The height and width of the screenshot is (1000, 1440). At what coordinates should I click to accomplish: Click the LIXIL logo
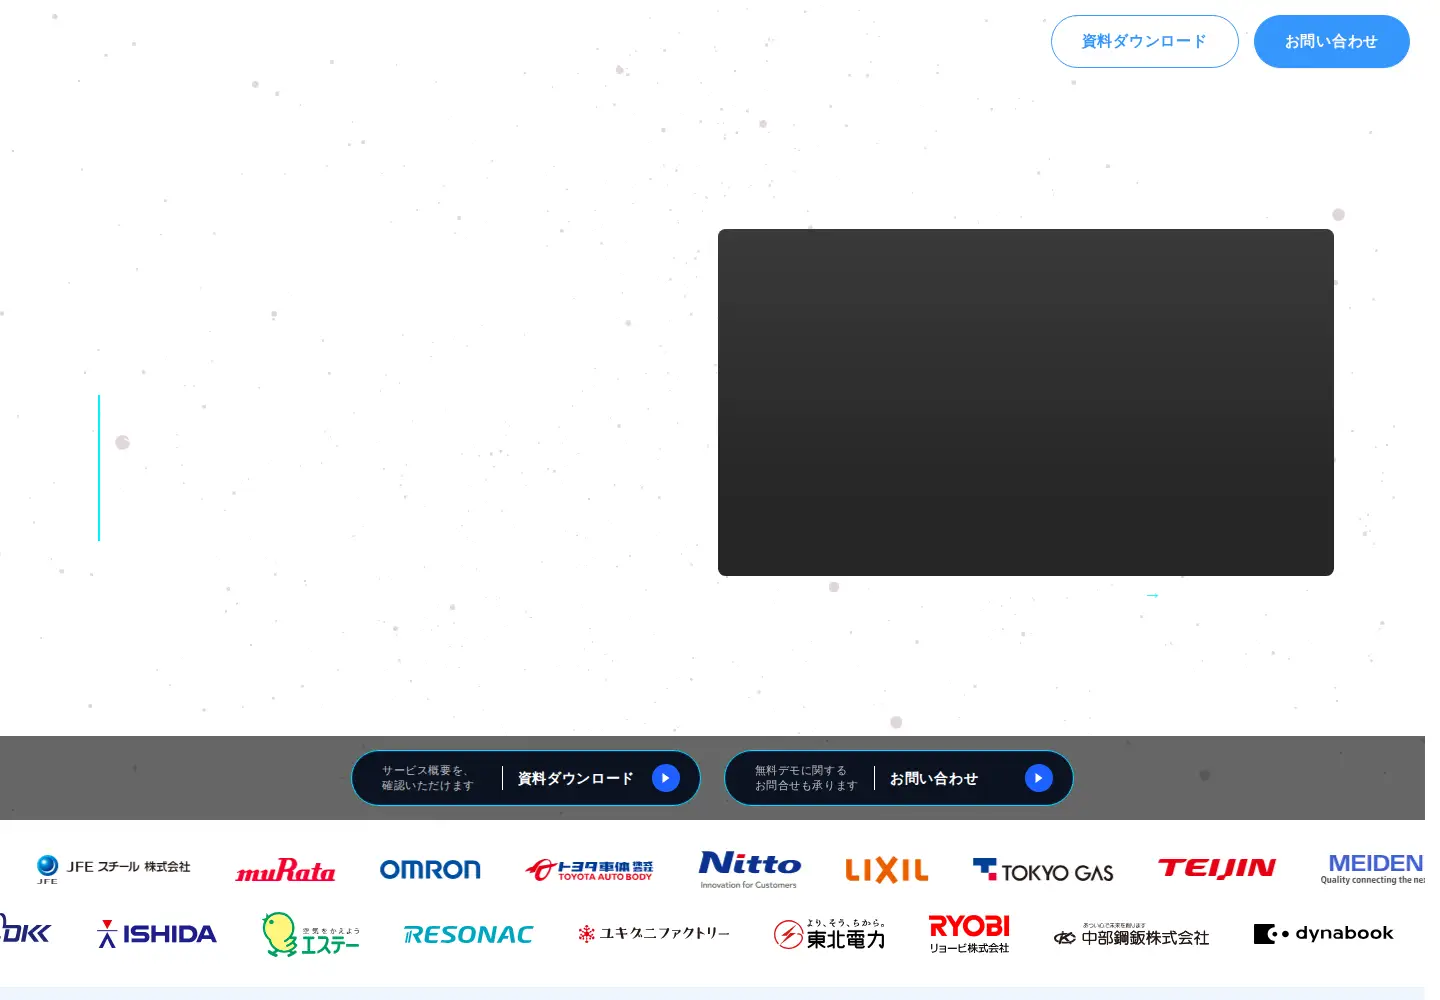pos(887,870)
